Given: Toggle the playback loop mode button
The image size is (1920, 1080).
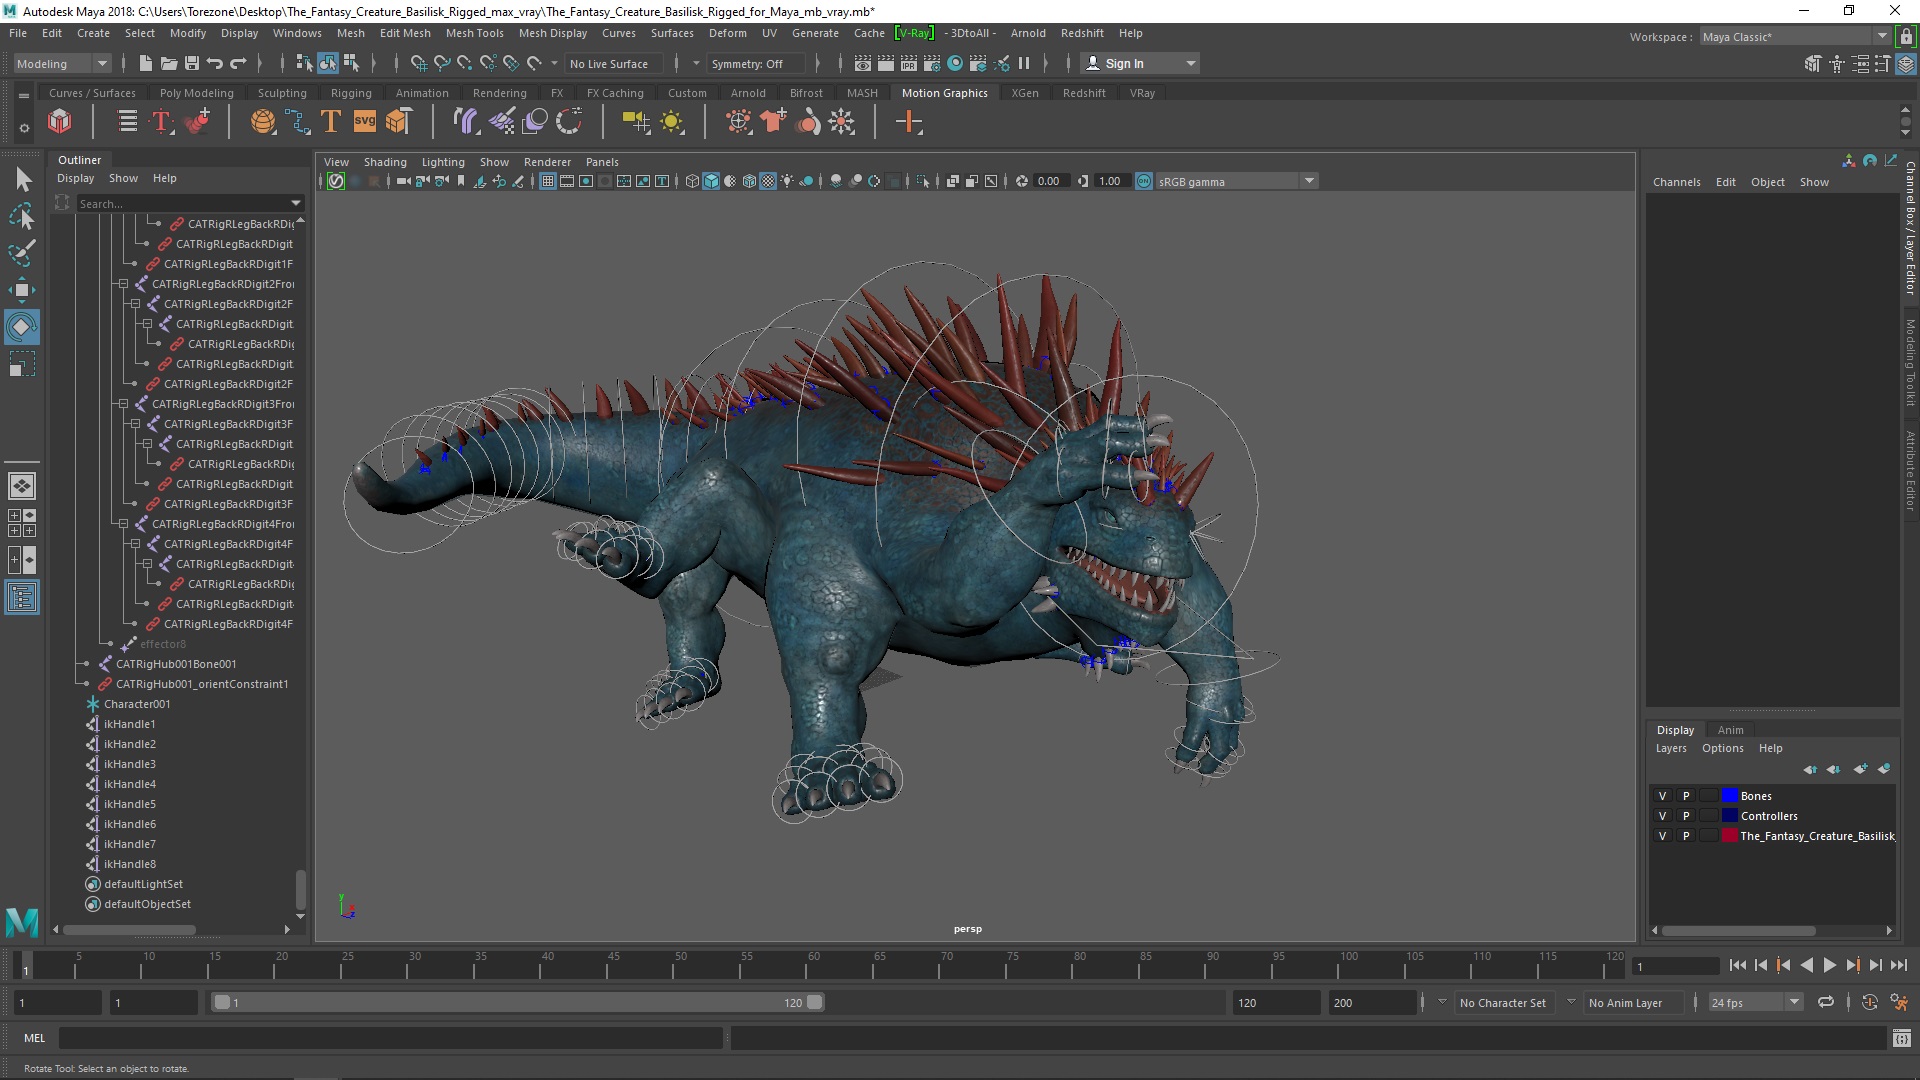Looking at the screenshot, I should (x=1826, y=1002).
